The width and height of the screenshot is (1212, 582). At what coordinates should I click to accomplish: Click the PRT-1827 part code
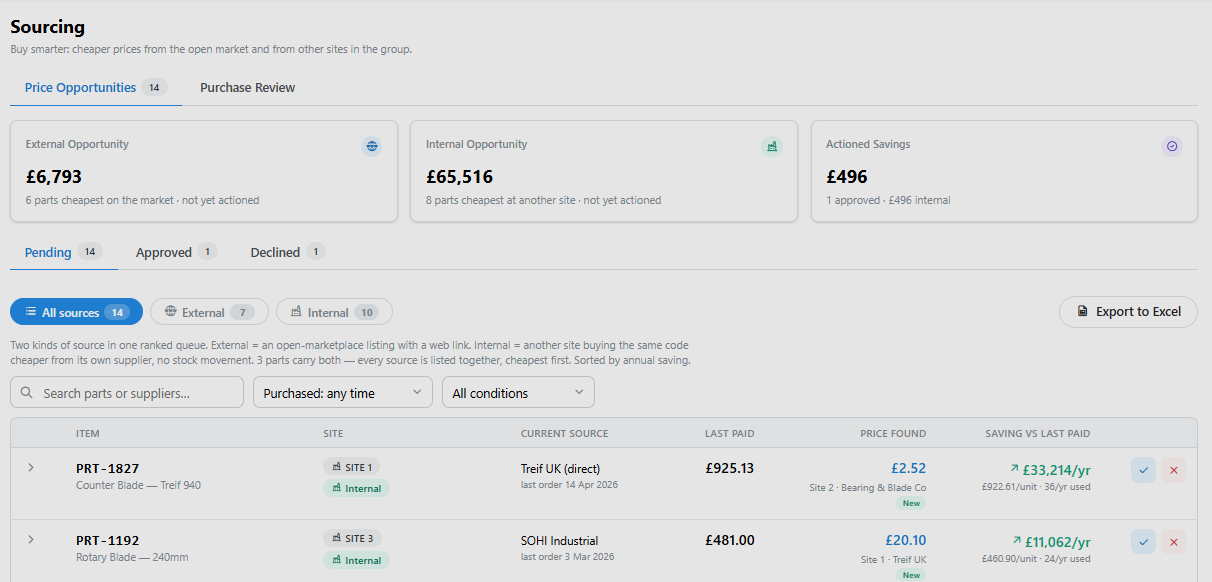pyautogui.click(x=107, y=468)
